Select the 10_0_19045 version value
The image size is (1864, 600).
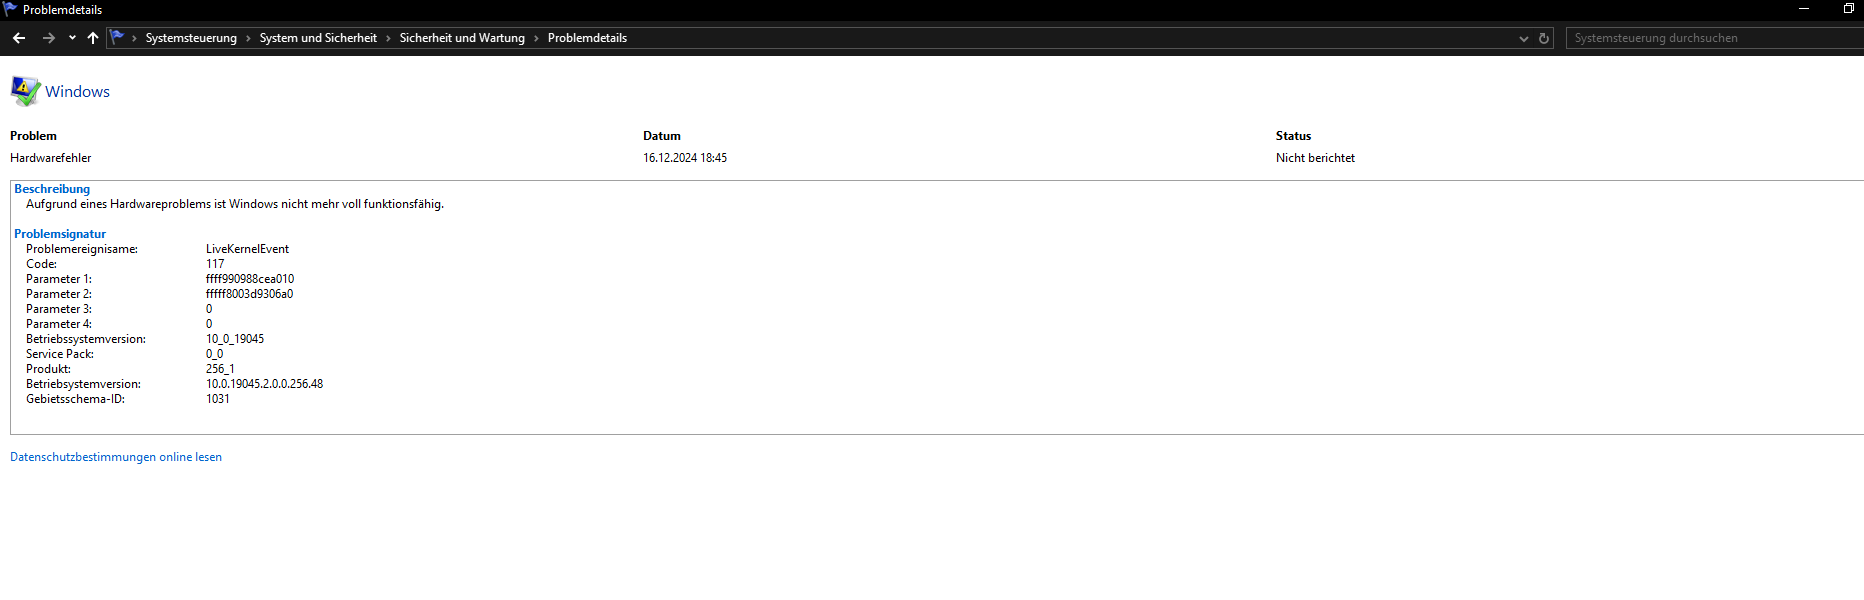[x=235, y=339]
